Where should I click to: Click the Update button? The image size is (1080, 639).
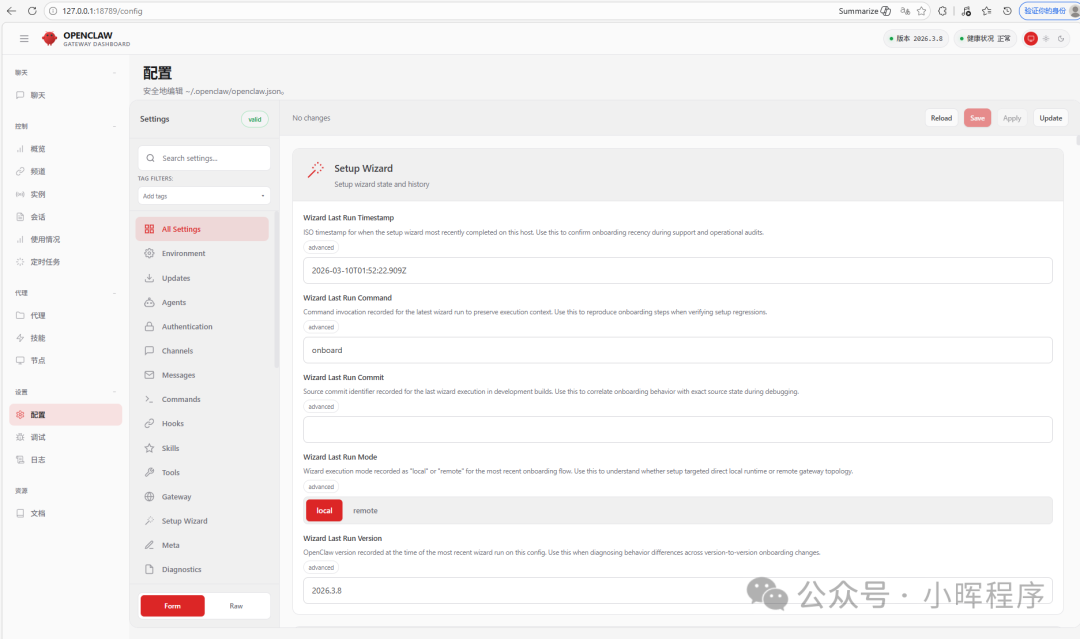(x=1050, y=118)
